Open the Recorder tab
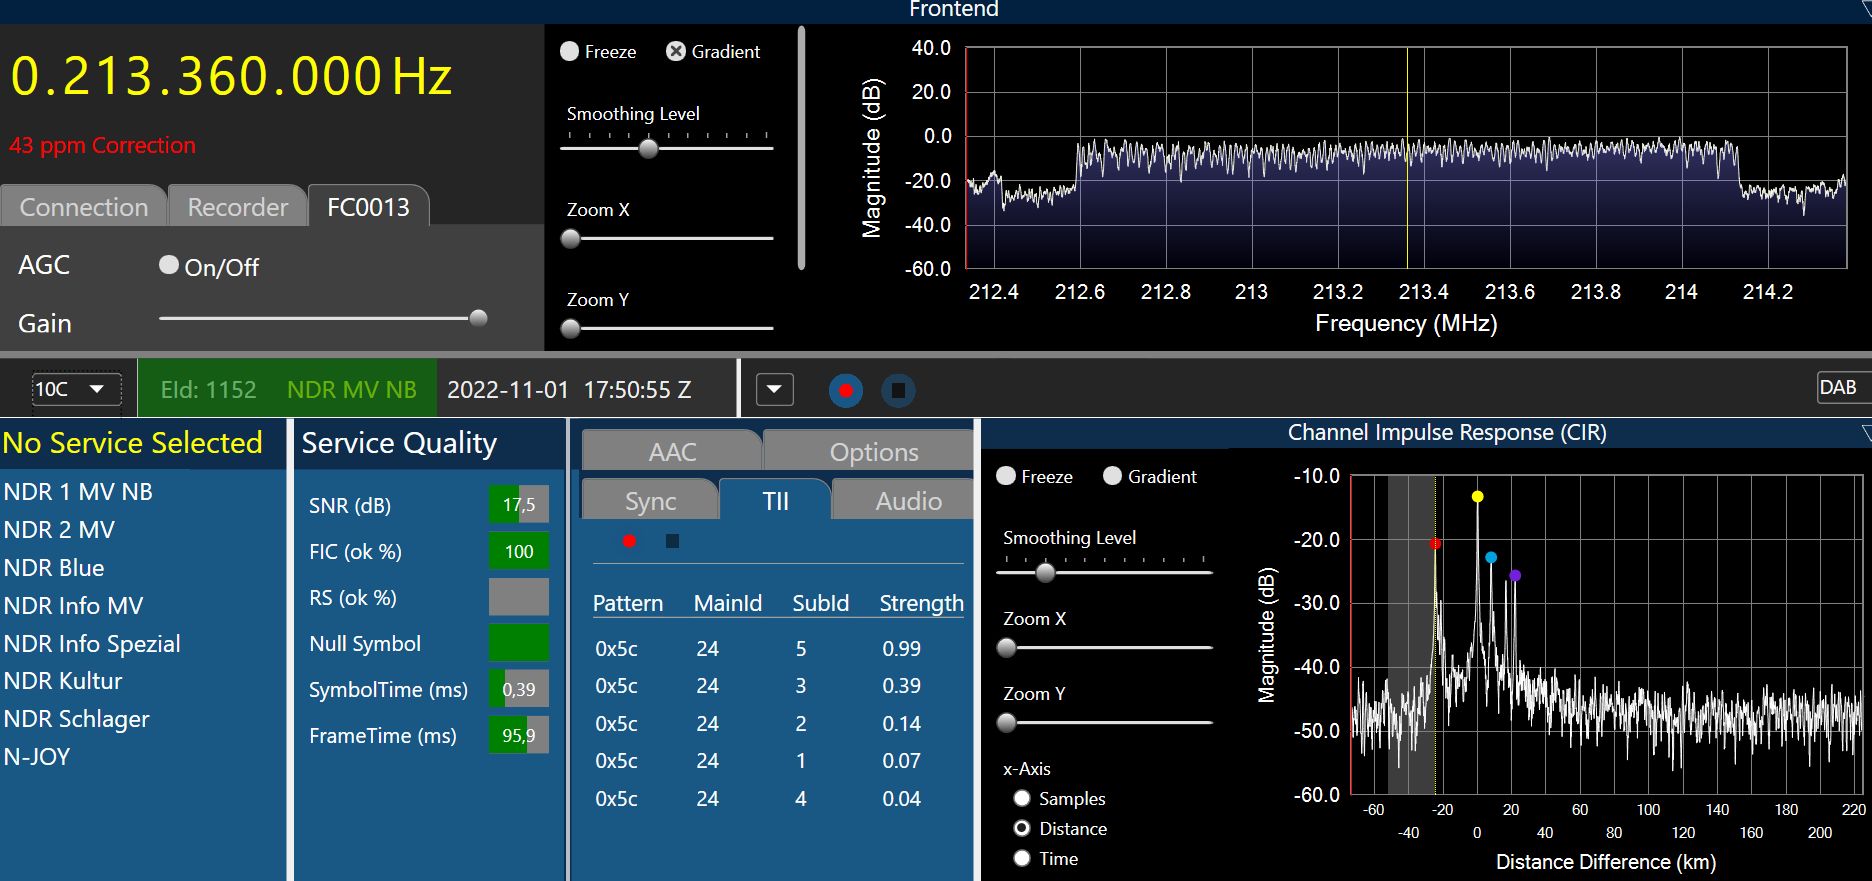This screenshot has width=1872, height=881. (x=237, y=207)
